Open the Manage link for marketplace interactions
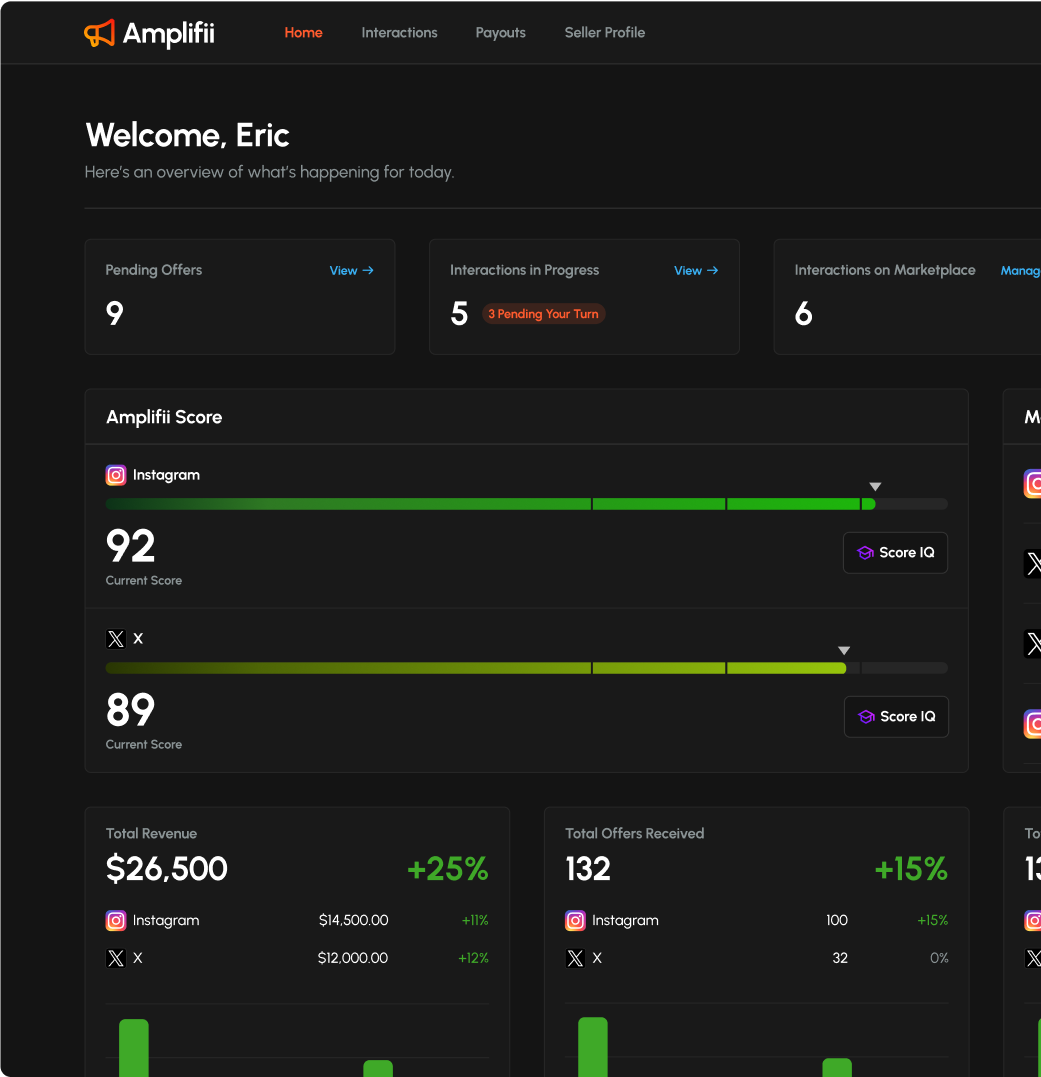This screenshot has height=1077, width=1041. coord(1020,270)
